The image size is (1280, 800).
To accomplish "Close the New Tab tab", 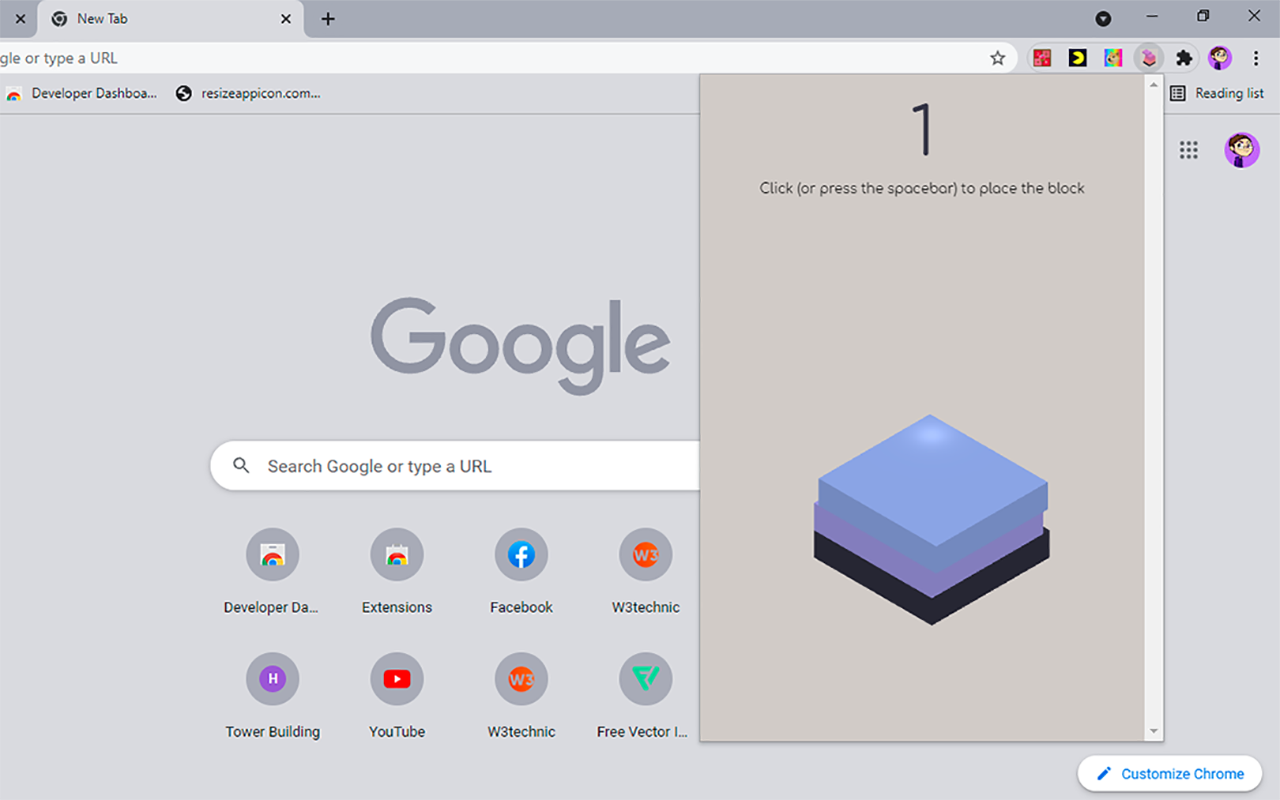I will click(x=286, y=19).
